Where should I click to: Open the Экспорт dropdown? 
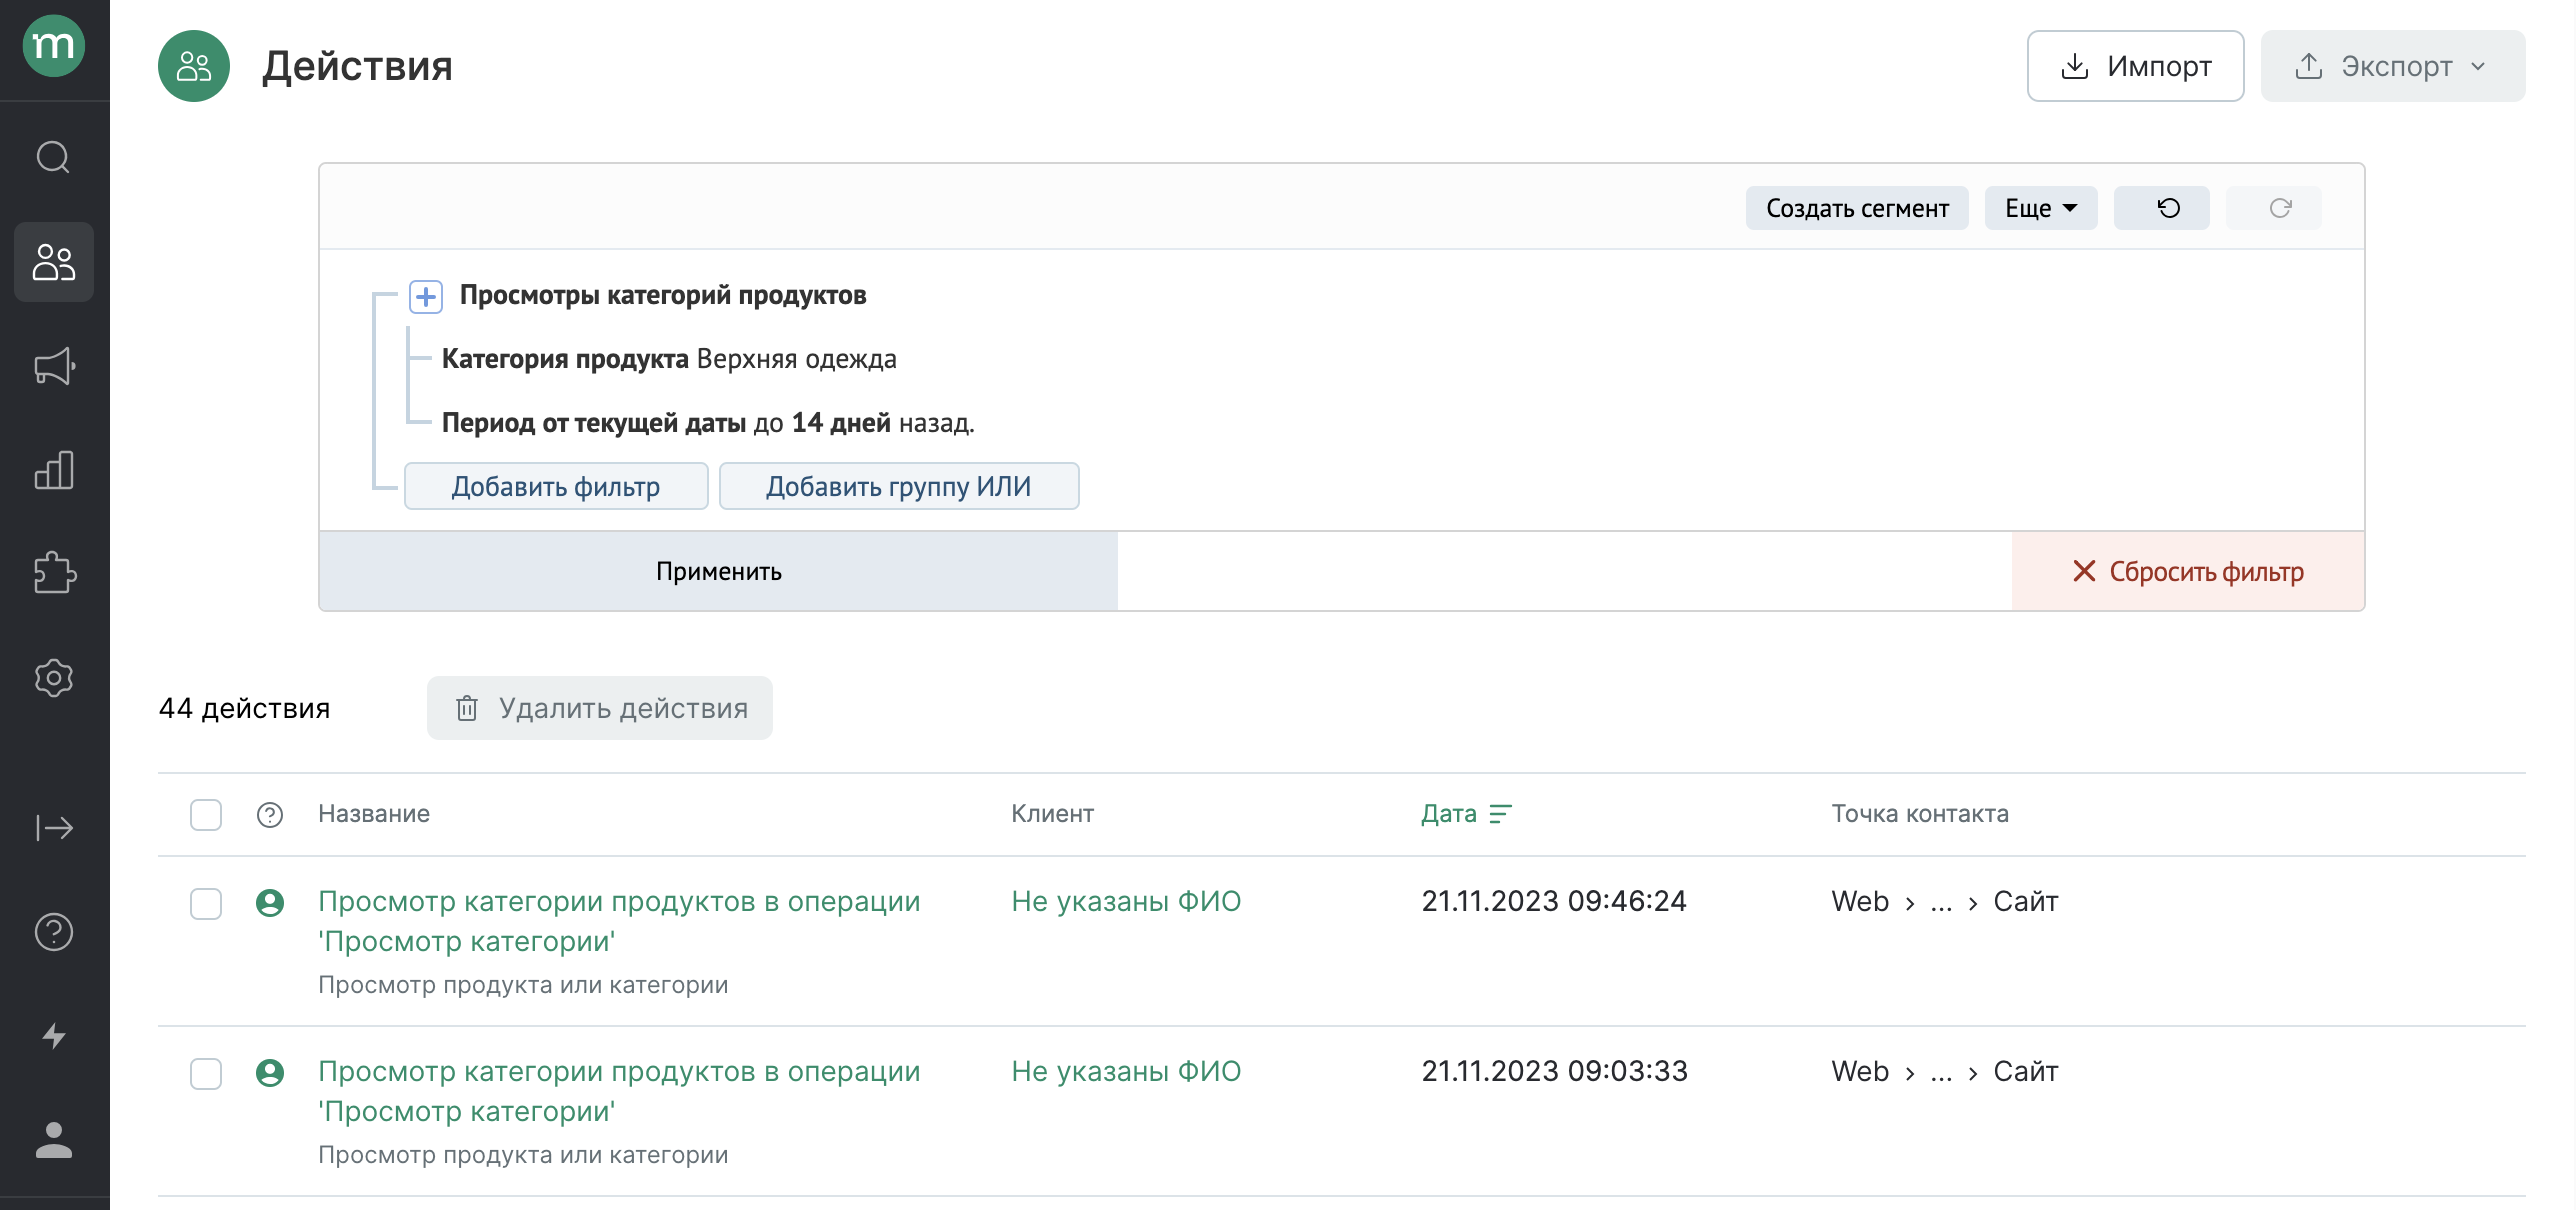pos(2392,66)
